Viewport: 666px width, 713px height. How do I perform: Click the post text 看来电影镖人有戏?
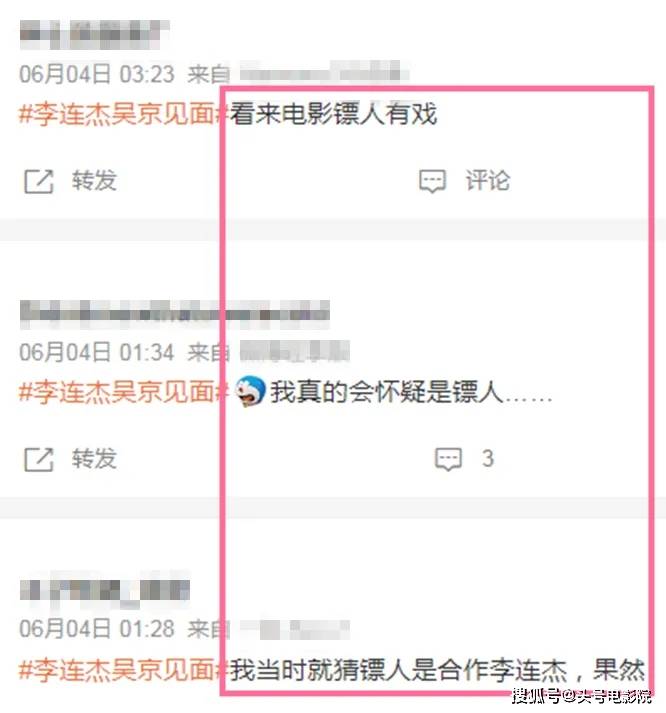[334, 114]
